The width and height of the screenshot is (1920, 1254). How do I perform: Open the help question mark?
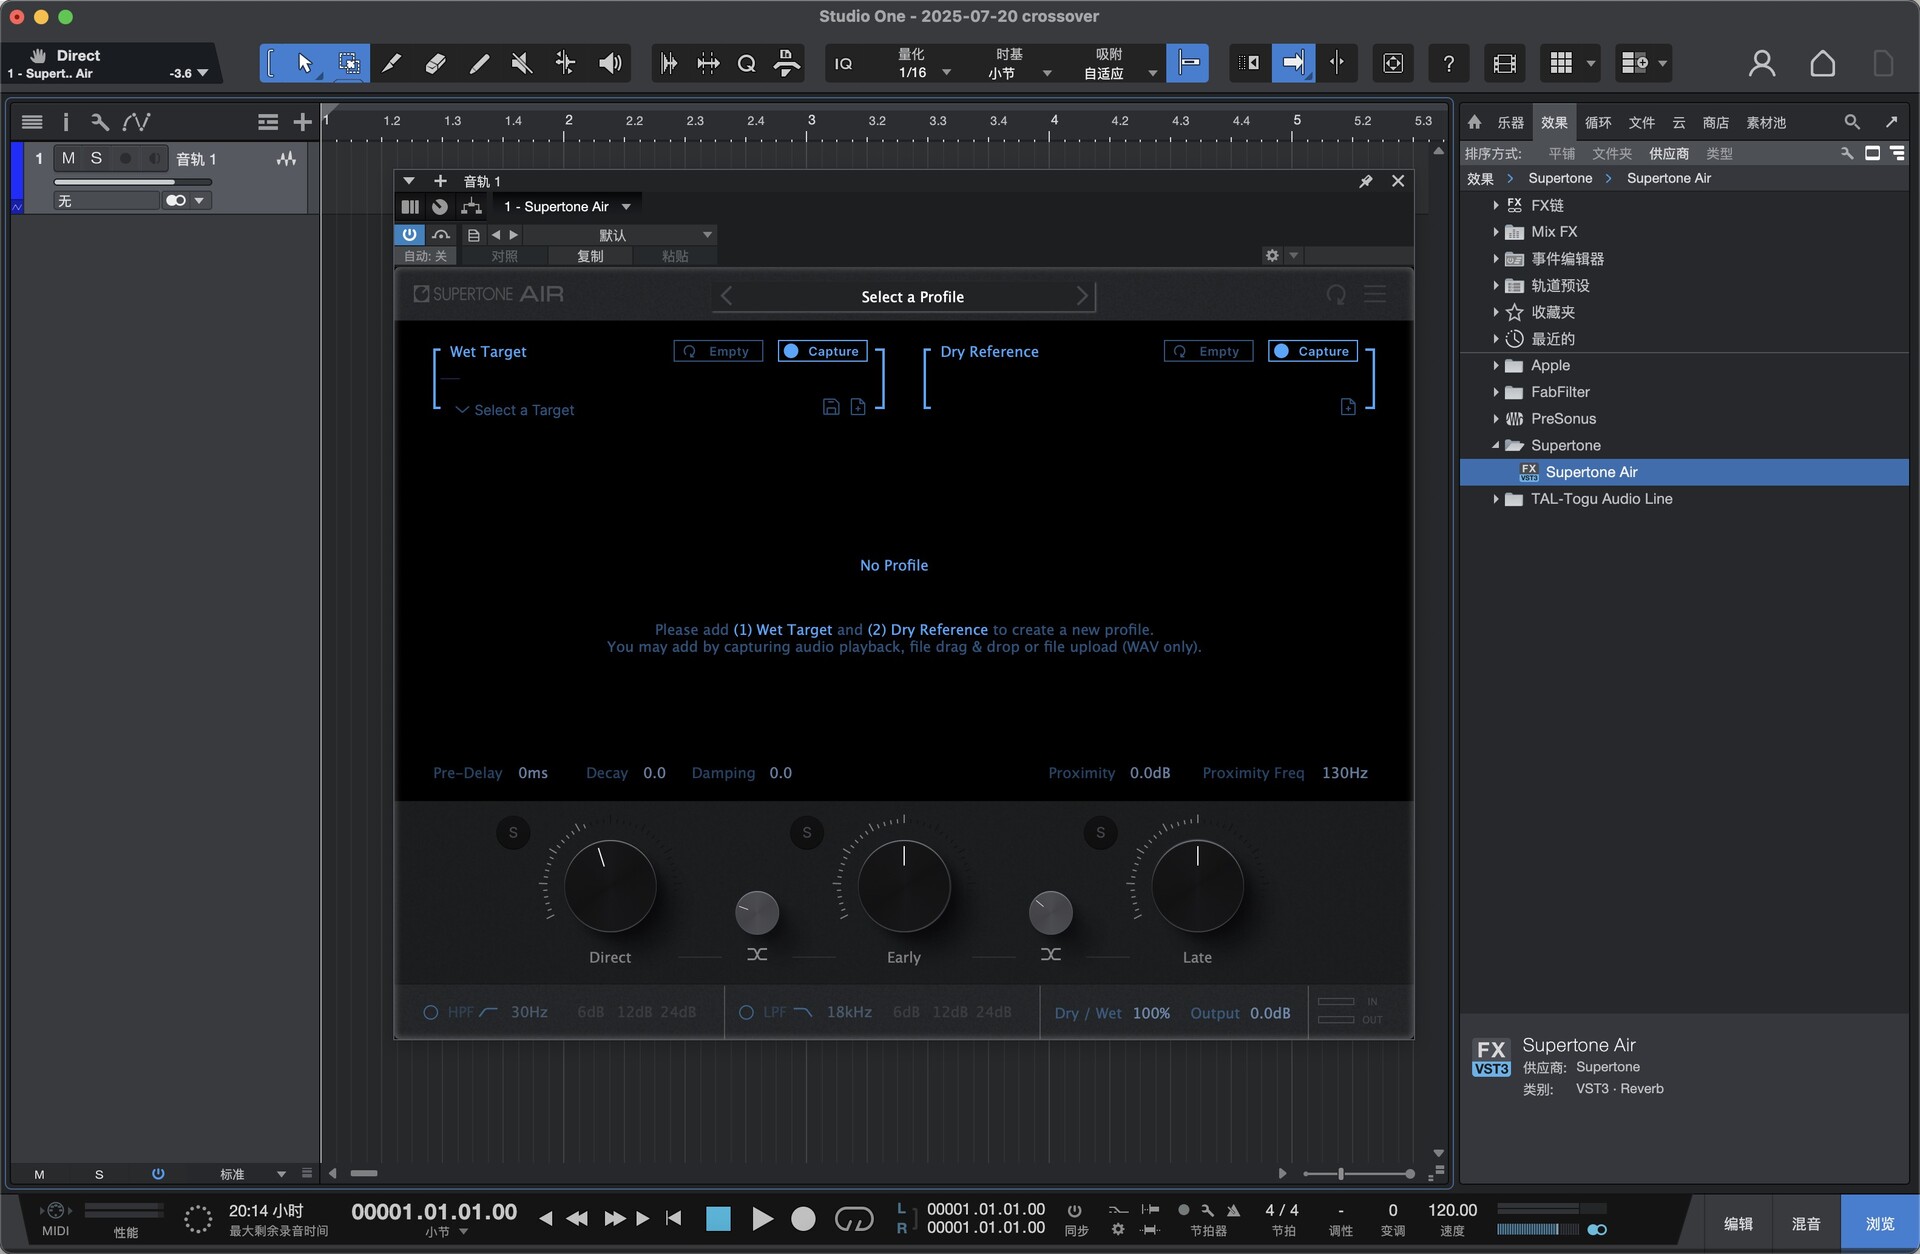[1448, 63]
